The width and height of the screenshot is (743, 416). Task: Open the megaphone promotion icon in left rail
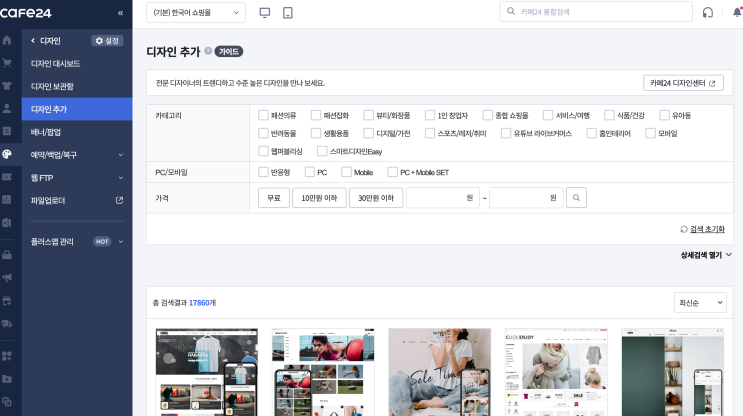click(x=7, y=278)
